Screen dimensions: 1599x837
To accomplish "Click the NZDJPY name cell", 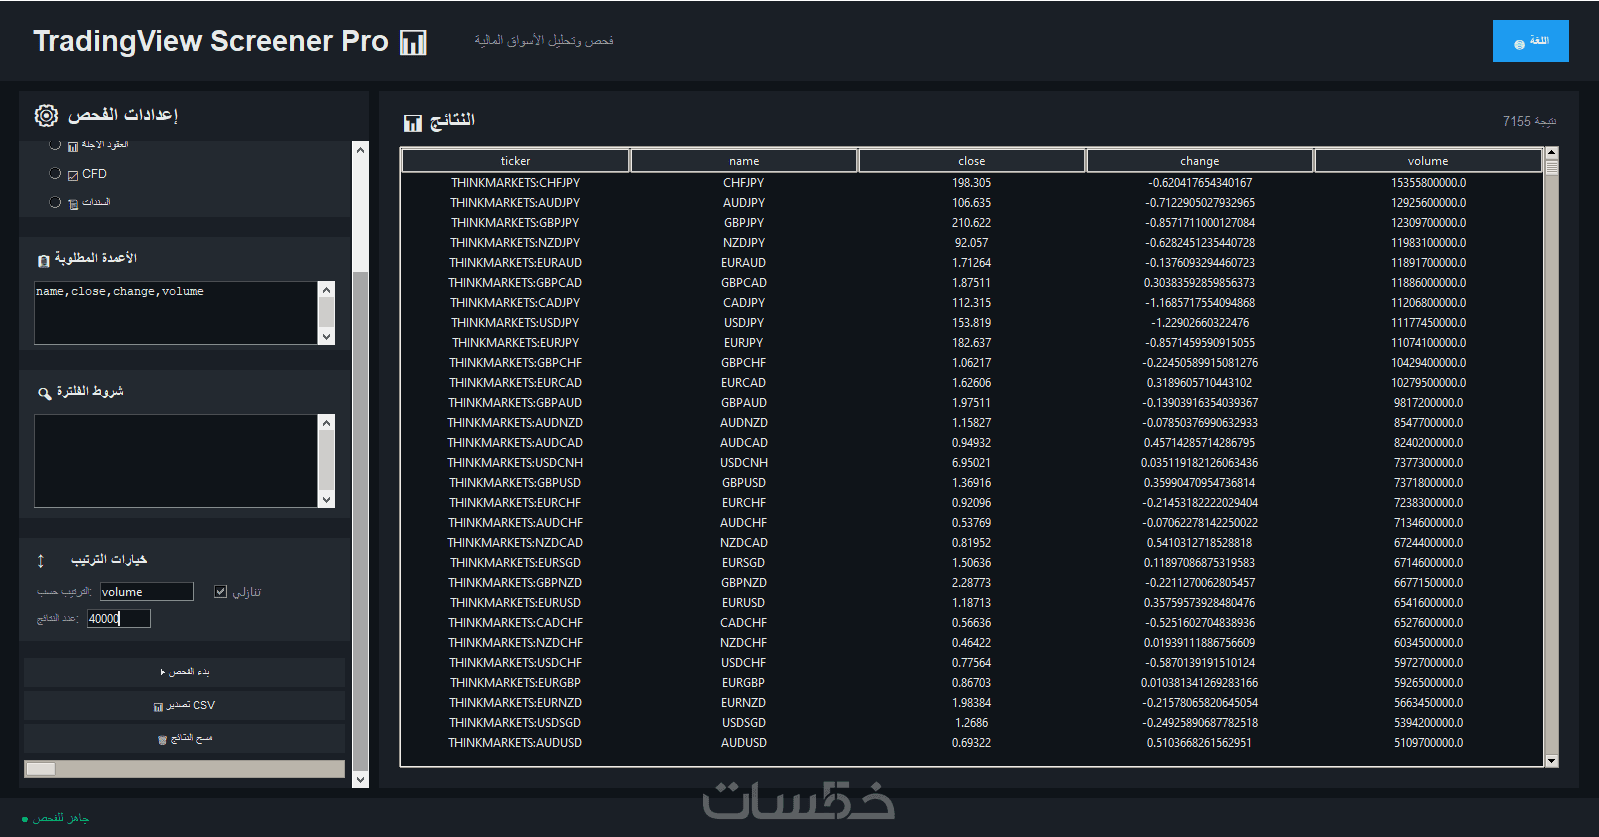I will pos(744,243).
